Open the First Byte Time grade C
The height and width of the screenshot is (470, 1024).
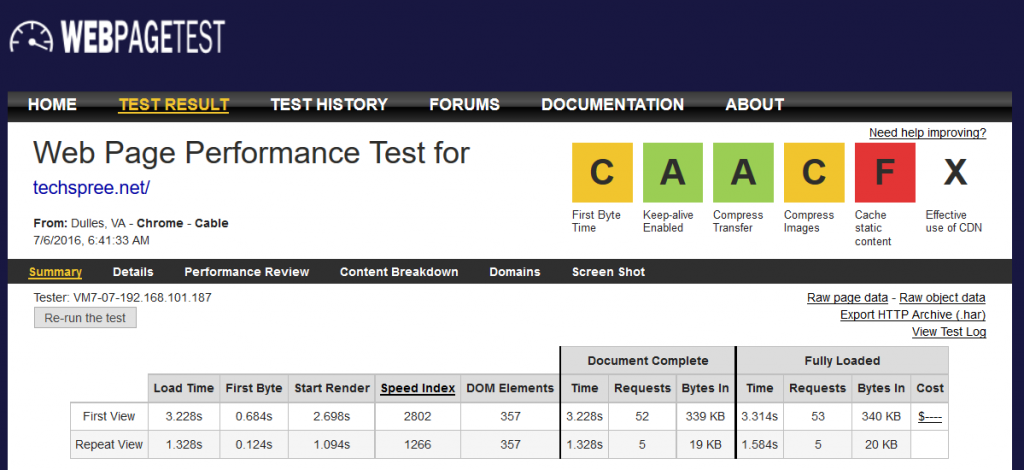[x=602, y=172]
